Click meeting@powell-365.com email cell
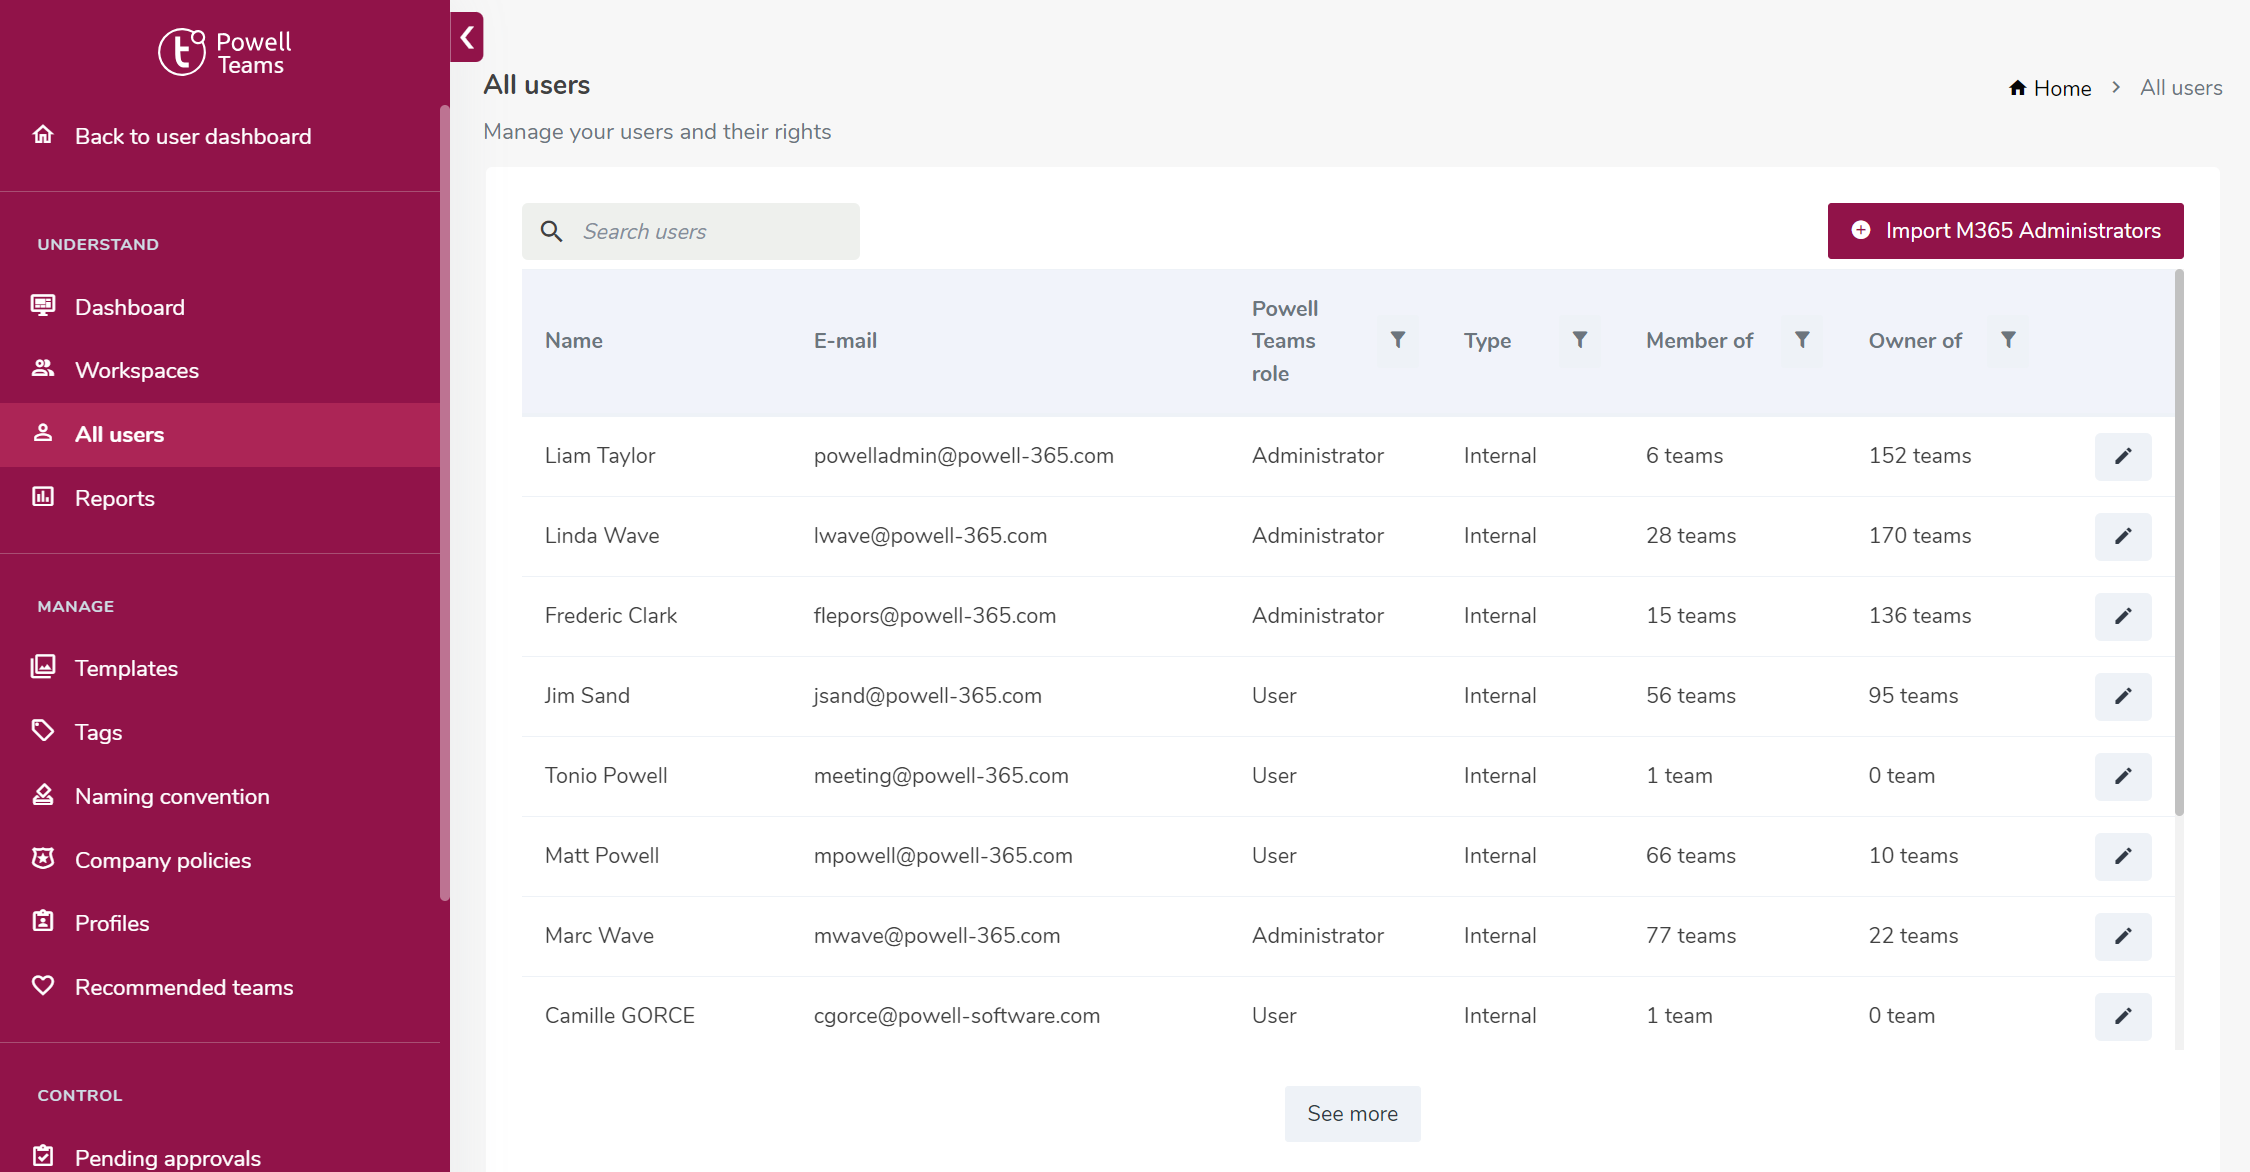The image size is (2250, 1172). click(x=940, y=776)
